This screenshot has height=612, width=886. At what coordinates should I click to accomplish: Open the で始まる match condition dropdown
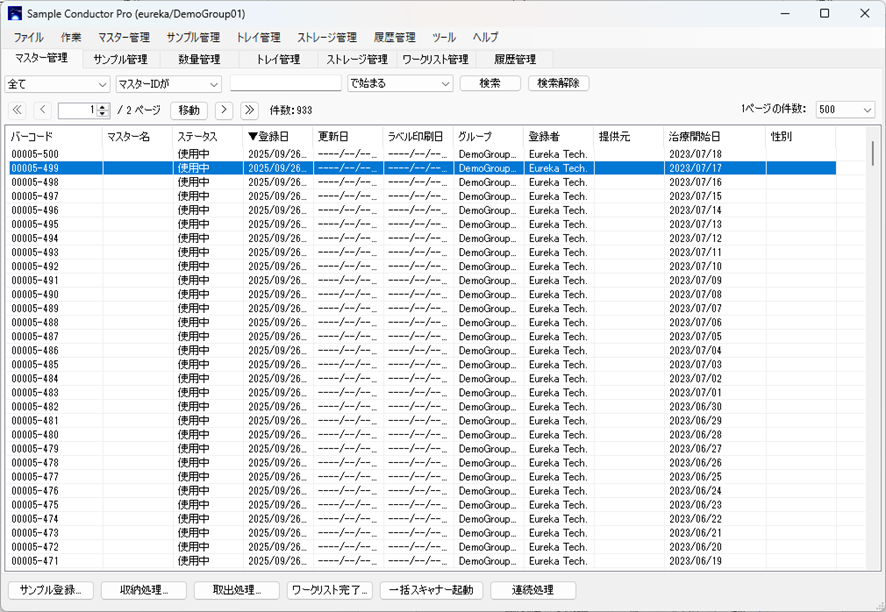point(400,84)
